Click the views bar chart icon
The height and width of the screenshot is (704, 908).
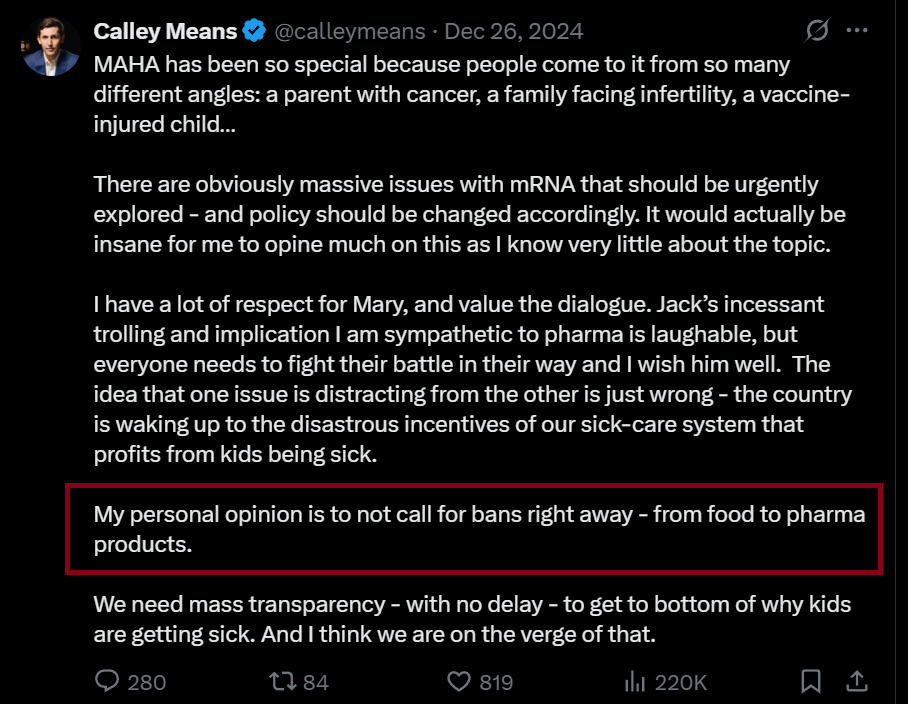point(635,681)
